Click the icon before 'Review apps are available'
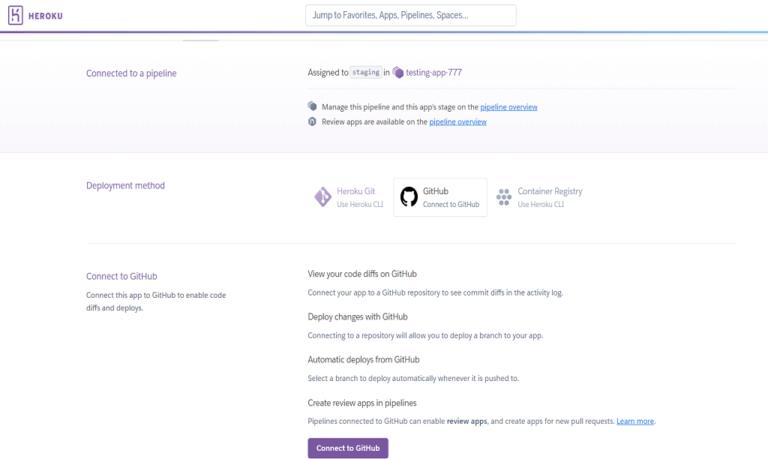The height and width of the screenshot is (459, 768). click(x=313, y=121)
